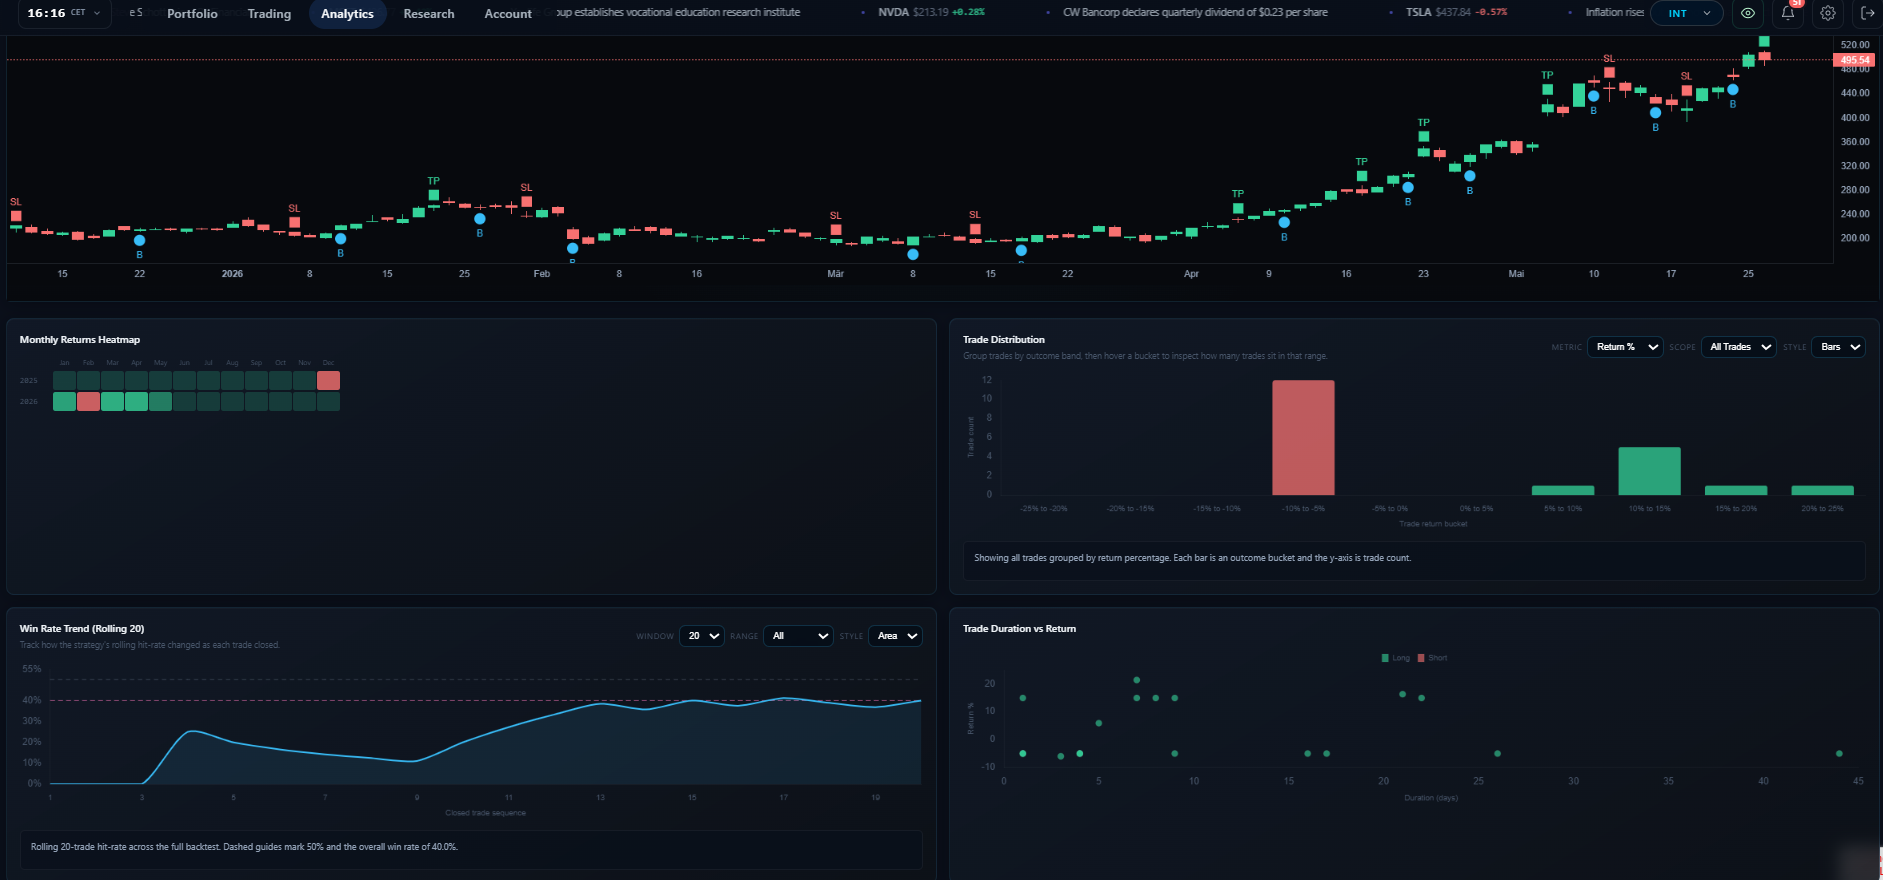Open the Research tab
The width and height of the screenshot is (1883, 880).
pyautogui.click(x=429, y=14)
